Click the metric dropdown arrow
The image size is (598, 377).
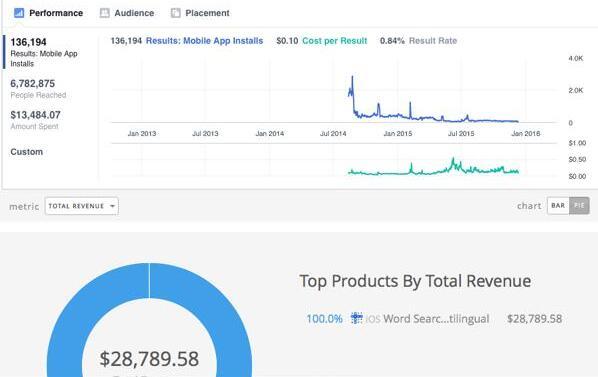(x=113, y=206)
